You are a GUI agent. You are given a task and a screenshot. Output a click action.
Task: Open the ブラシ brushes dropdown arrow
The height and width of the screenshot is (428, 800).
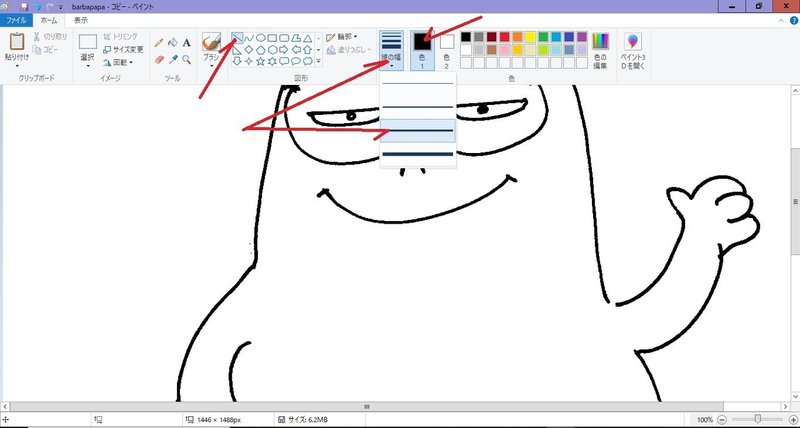(211, 66)
